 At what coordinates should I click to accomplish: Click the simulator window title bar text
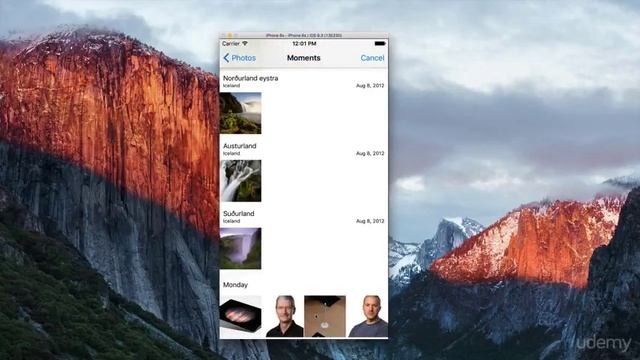tap(304, 36)
